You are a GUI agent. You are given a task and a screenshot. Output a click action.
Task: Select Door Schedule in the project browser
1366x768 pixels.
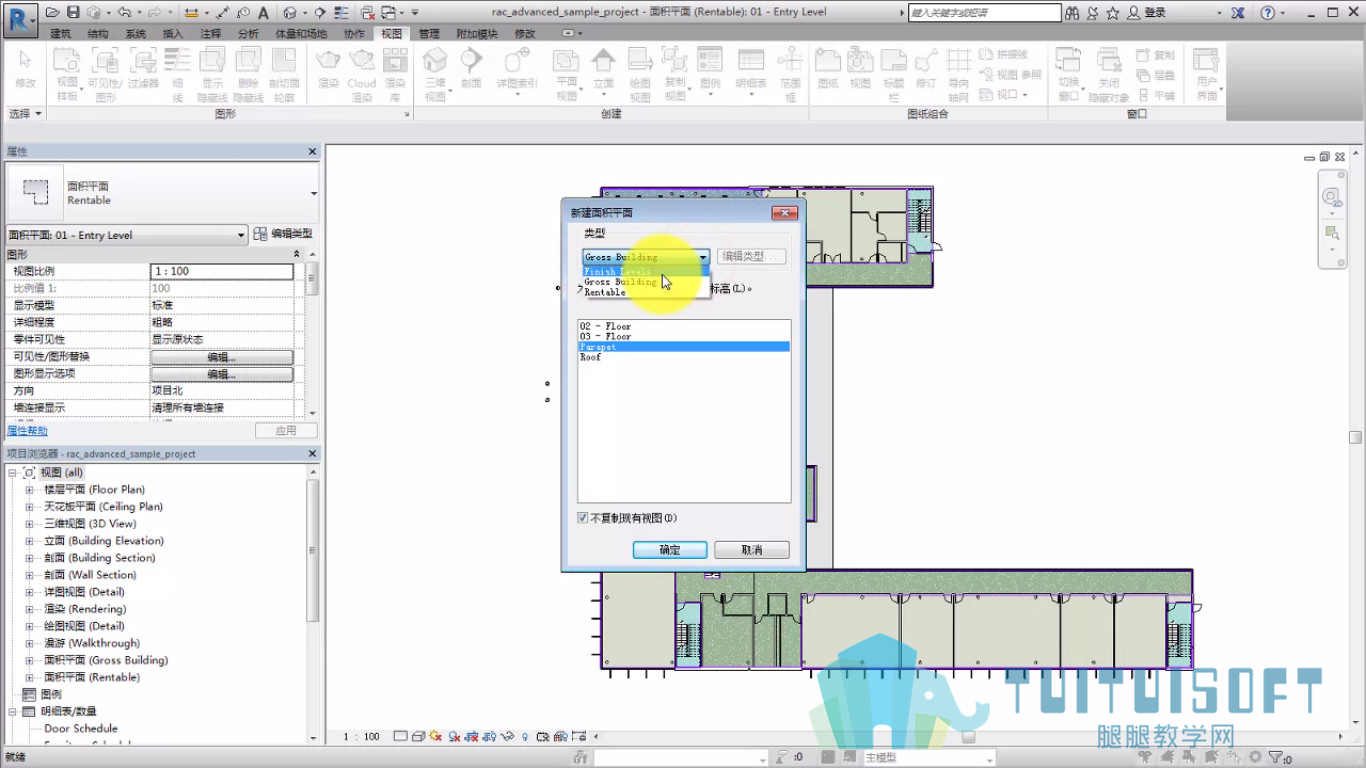click(x=81, y=729)
